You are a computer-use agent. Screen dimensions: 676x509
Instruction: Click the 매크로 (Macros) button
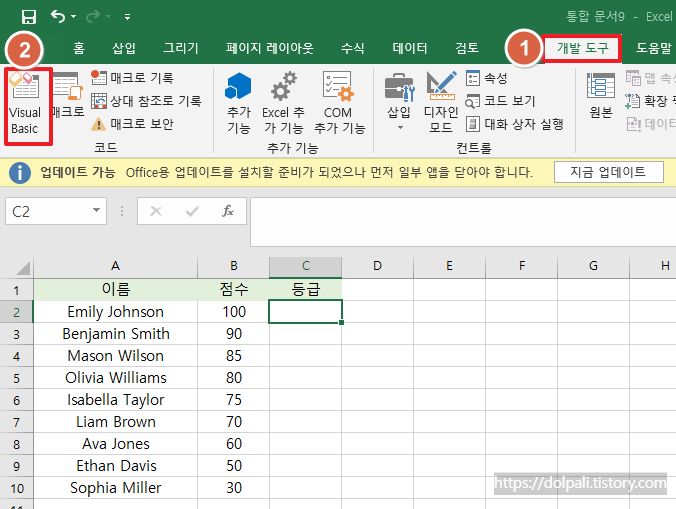pyautogui.click(x=68, y=96)
